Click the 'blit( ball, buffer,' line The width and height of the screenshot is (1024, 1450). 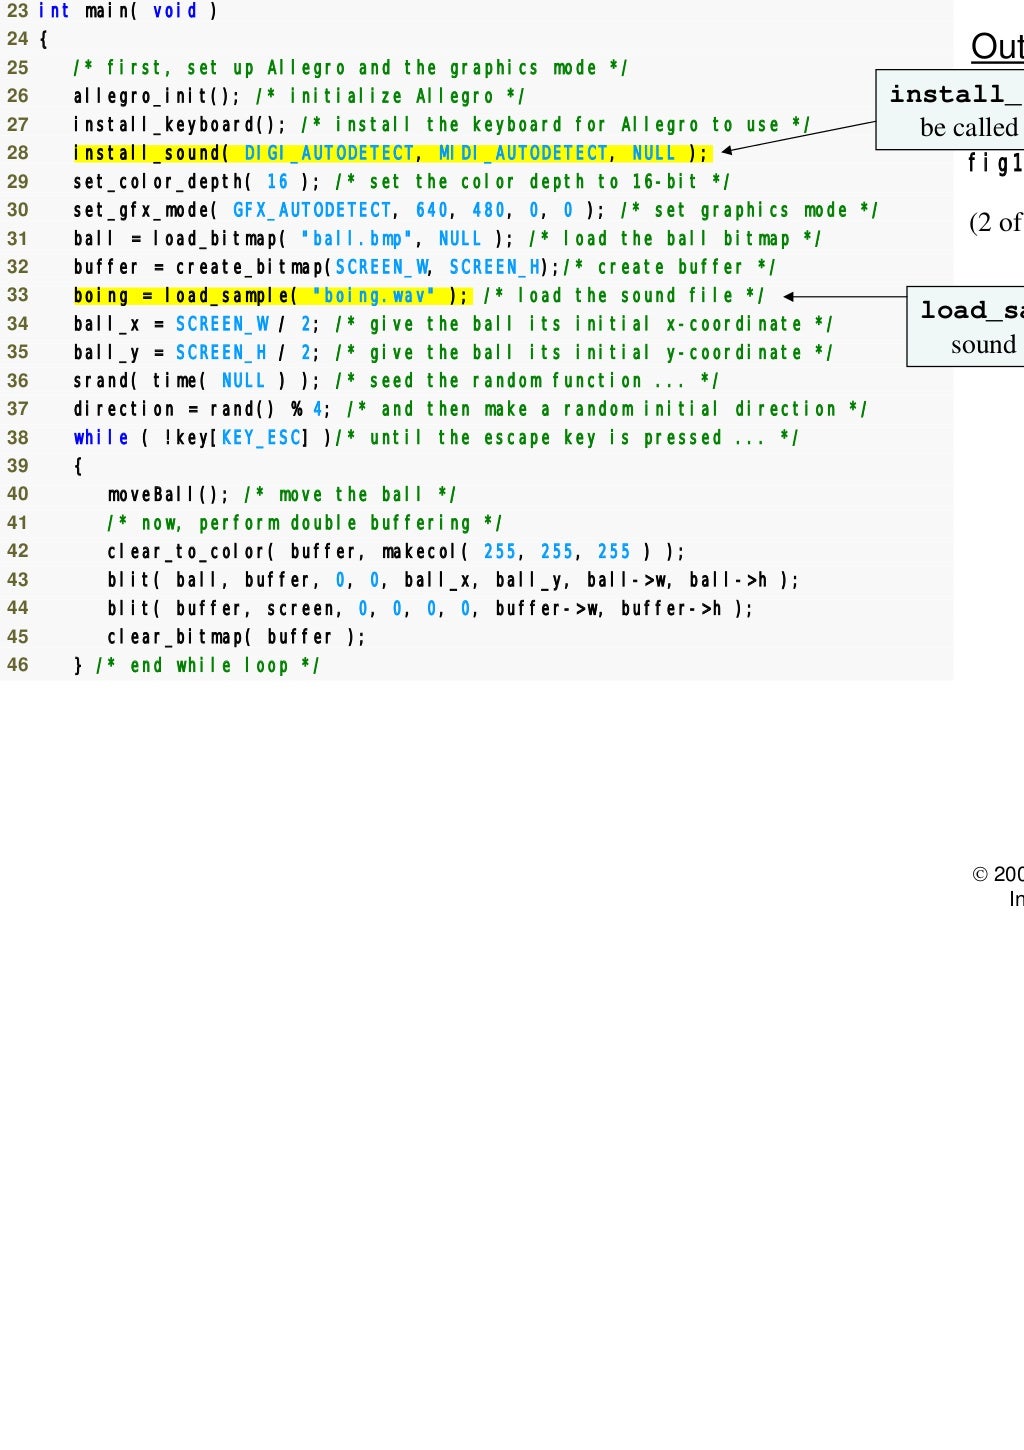tap(453, 580)
